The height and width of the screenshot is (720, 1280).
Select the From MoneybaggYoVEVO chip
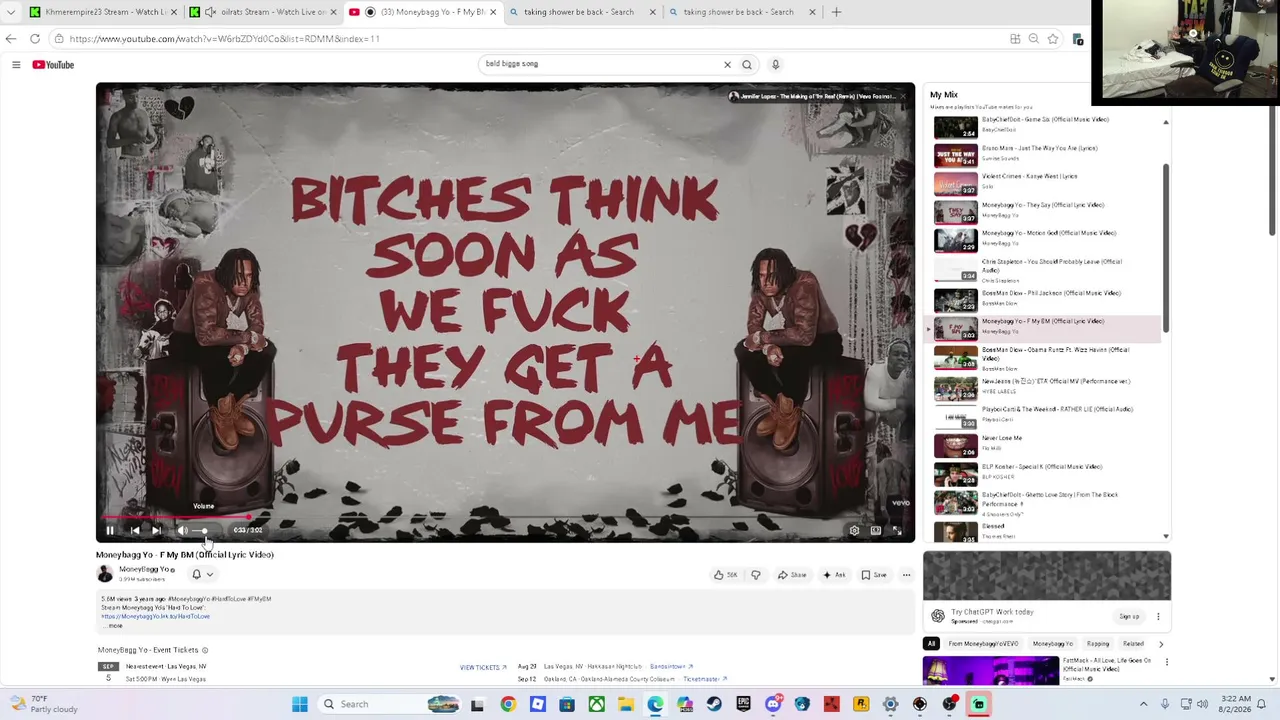(983, 644)
